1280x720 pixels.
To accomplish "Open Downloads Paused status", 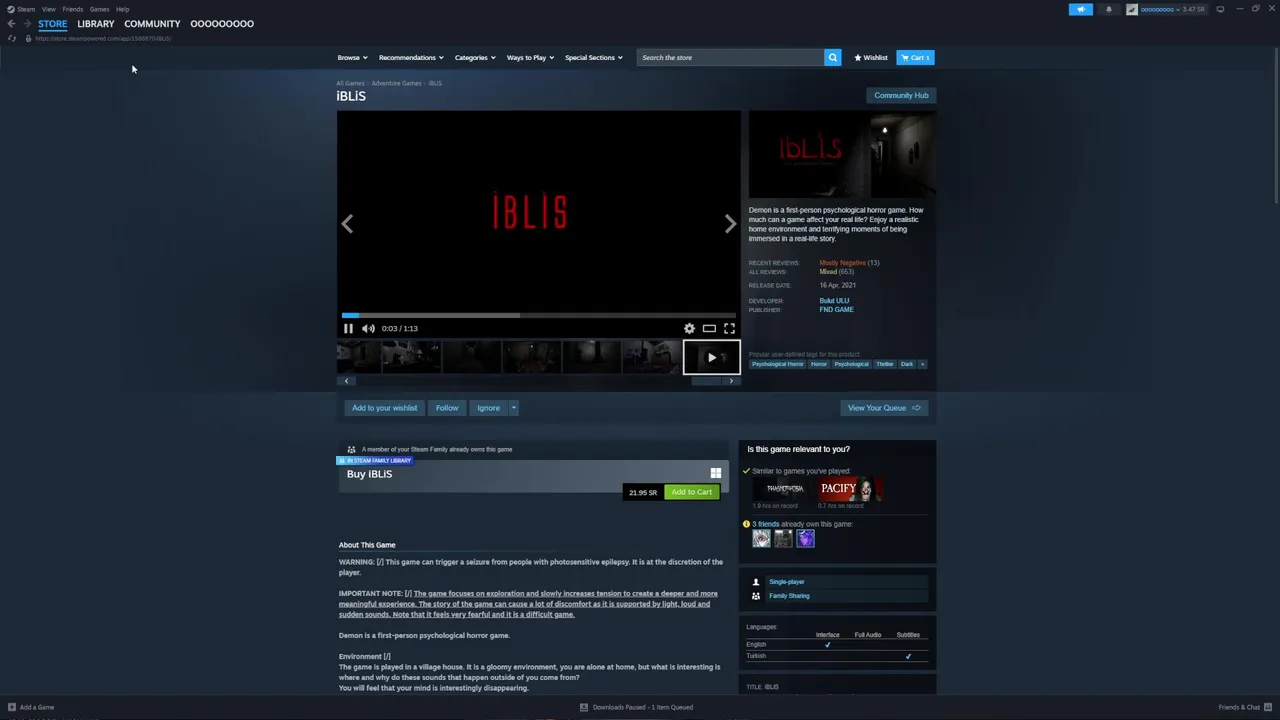I will coord(636,707).
